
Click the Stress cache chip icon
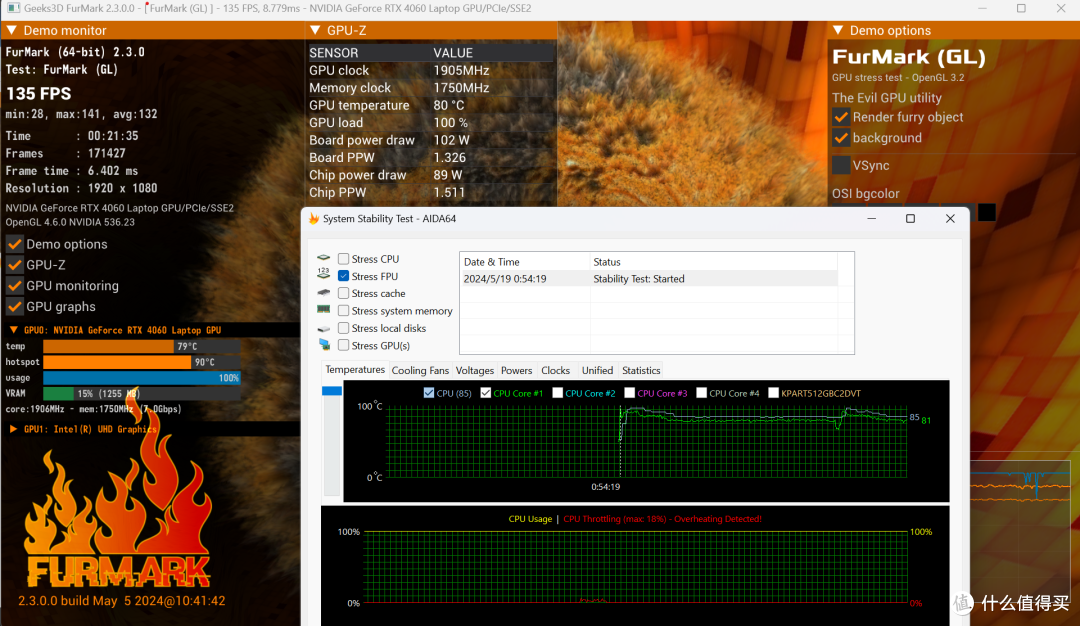pyautogui.click(x=323, y=293)
